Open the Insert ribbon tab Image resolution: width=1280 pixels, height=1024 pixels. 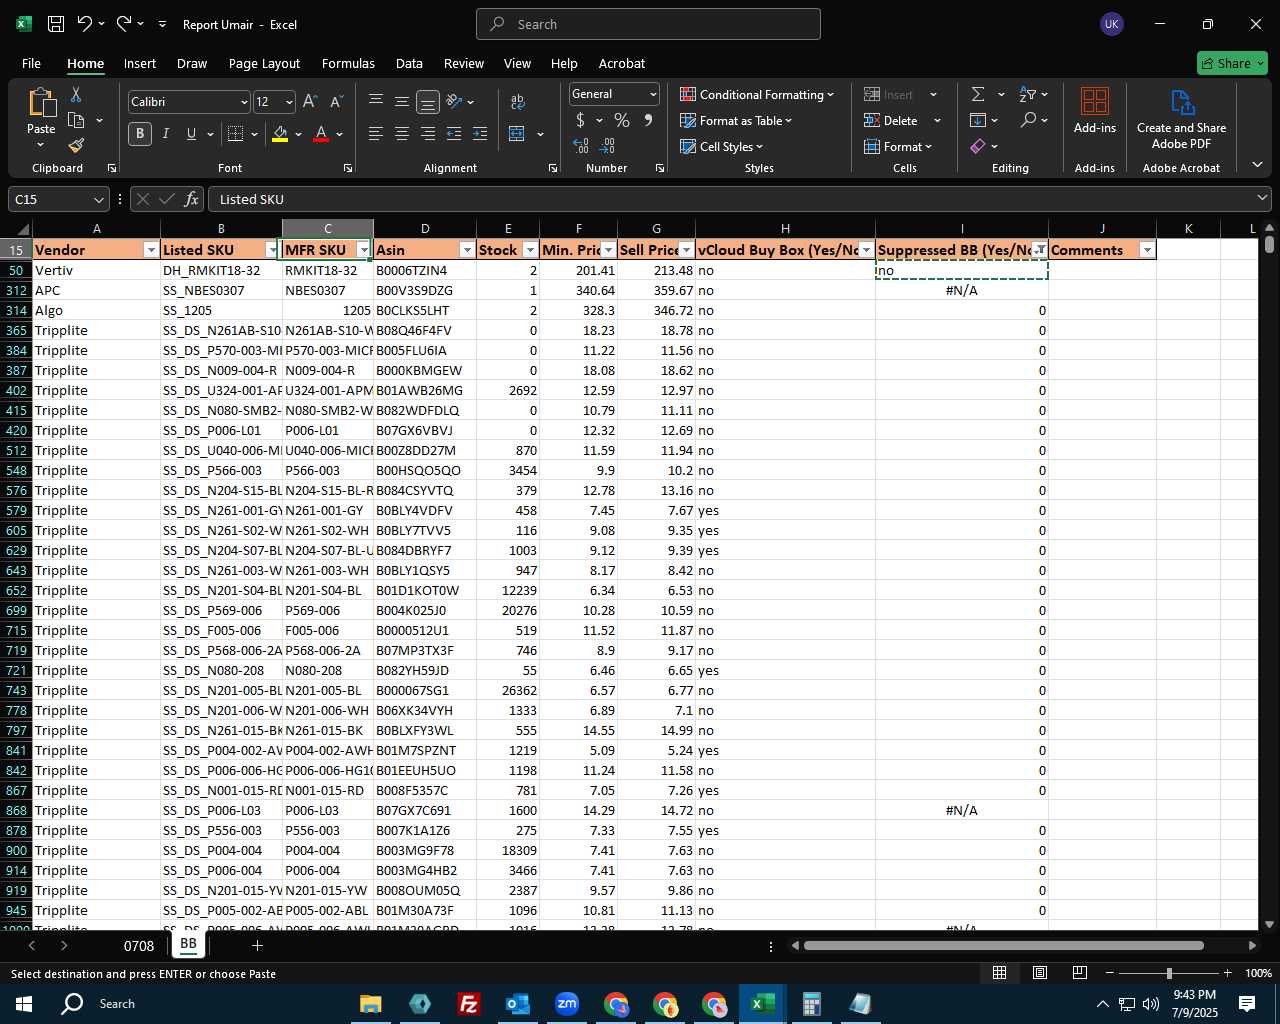click(x=140, y=63)
